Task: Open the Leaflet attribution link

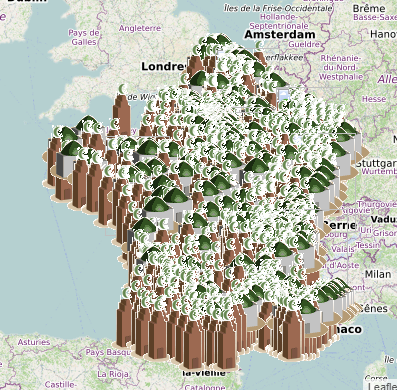Action: [383, 386]
